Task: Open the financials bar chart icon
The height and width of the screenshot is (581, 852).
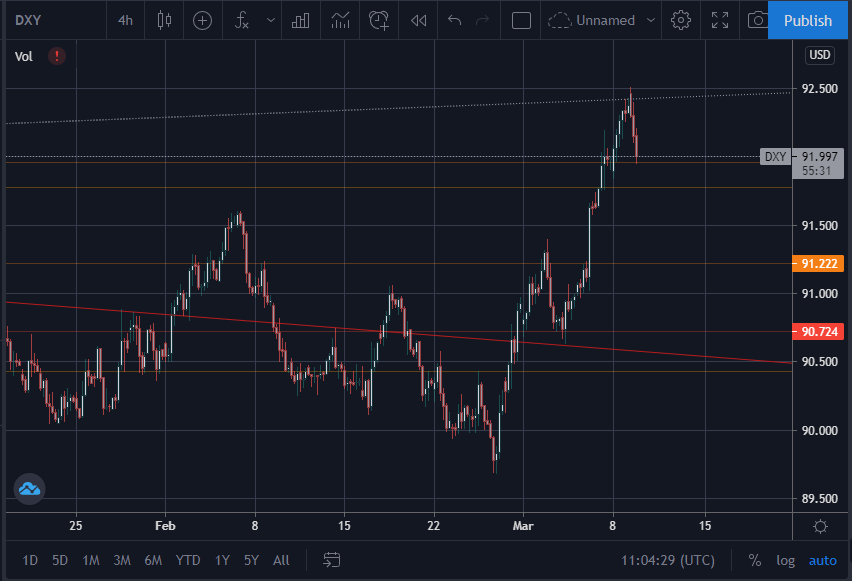Action: coord(300,21)
